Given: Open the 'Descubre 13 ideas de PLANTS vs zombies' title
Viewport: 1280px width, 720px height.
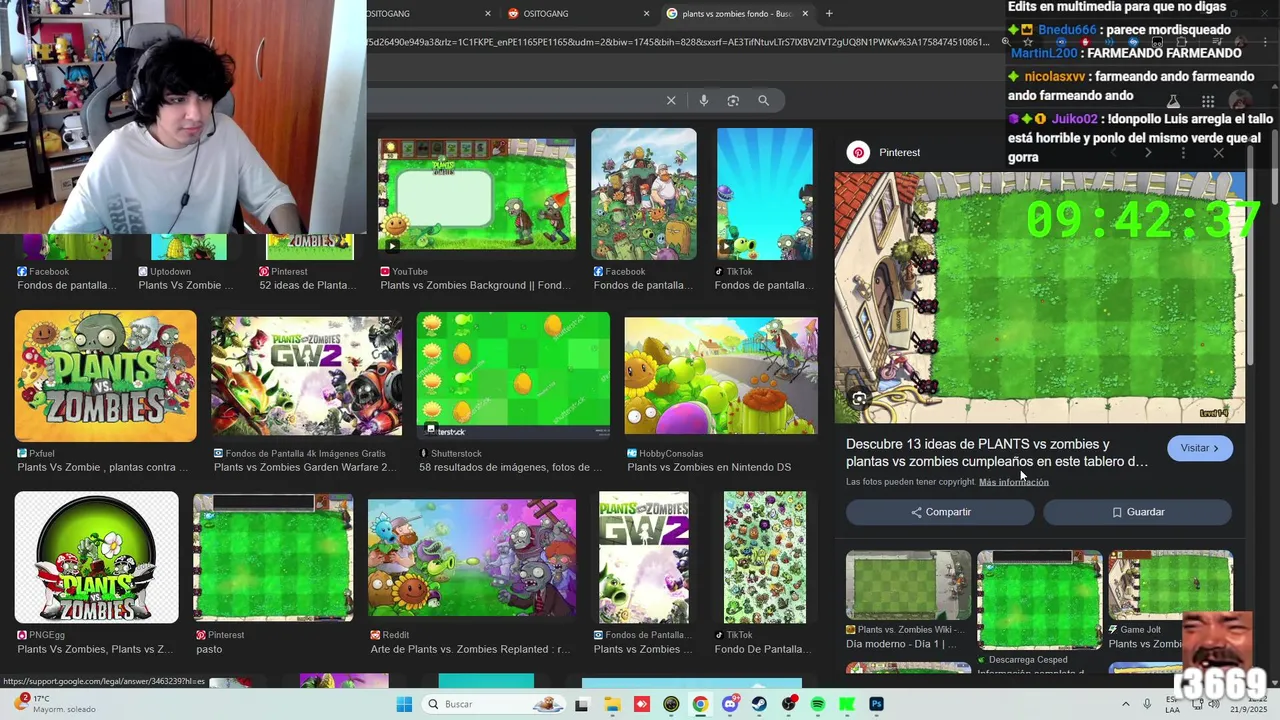Looking at the screenshot, I should click(x=997, y=453).
